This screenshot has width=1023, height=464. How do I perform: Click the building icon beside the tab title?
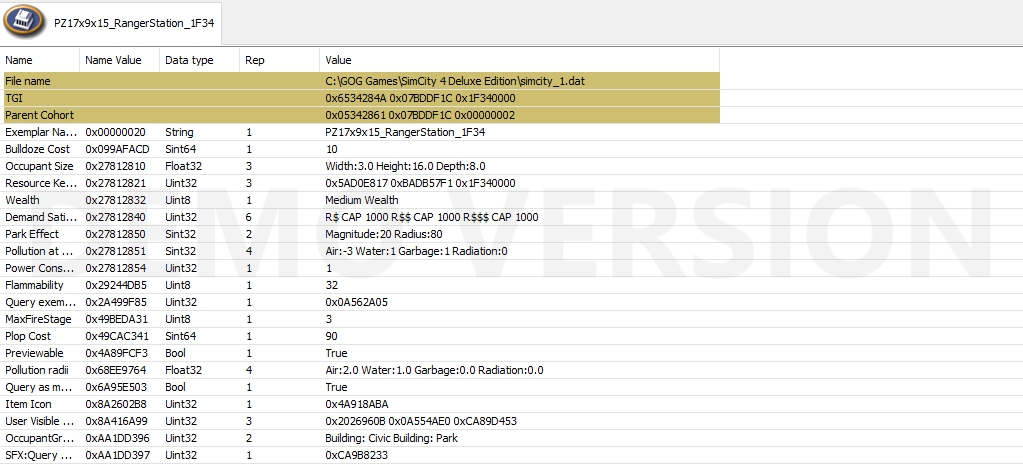pyautogui.click(x=23, y=21)
